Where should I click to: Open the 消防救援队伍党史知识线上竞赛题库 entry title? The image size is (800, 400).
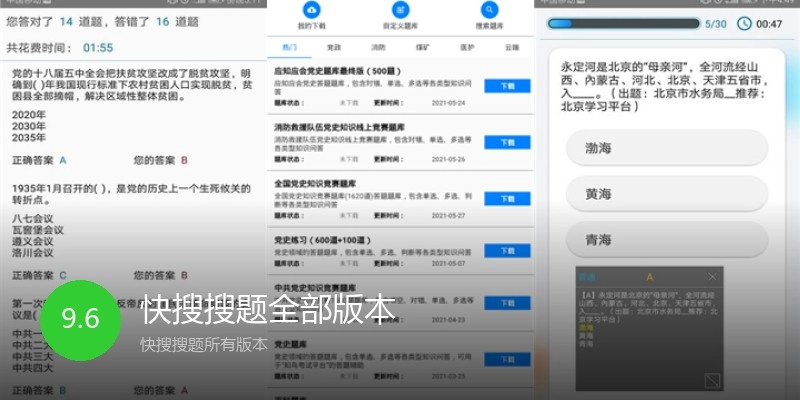[339, 127]
